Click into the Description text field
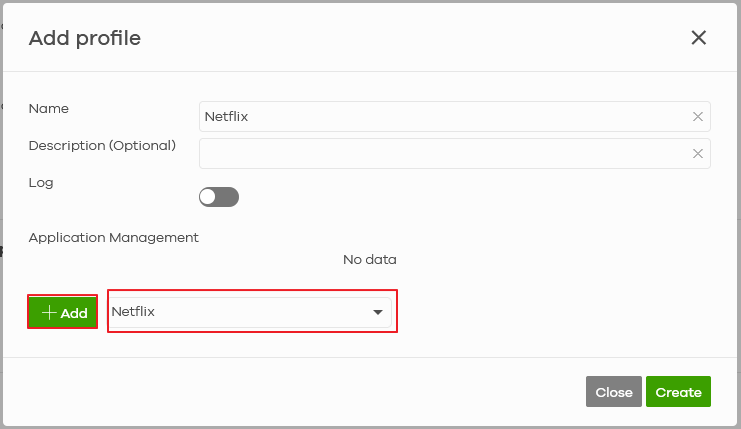Image resolution: width=741 pixels, height=429 pixels. (440, 154)
